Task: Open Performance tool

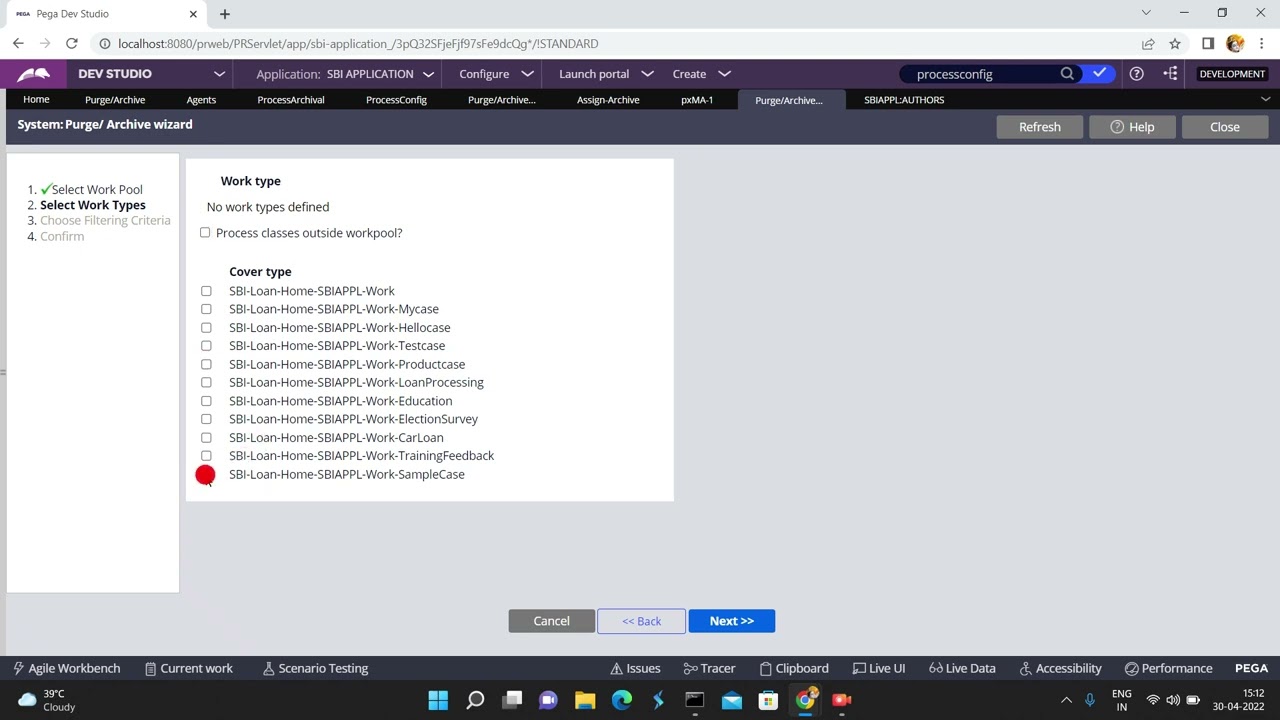Action: (x=1168, y=668)
